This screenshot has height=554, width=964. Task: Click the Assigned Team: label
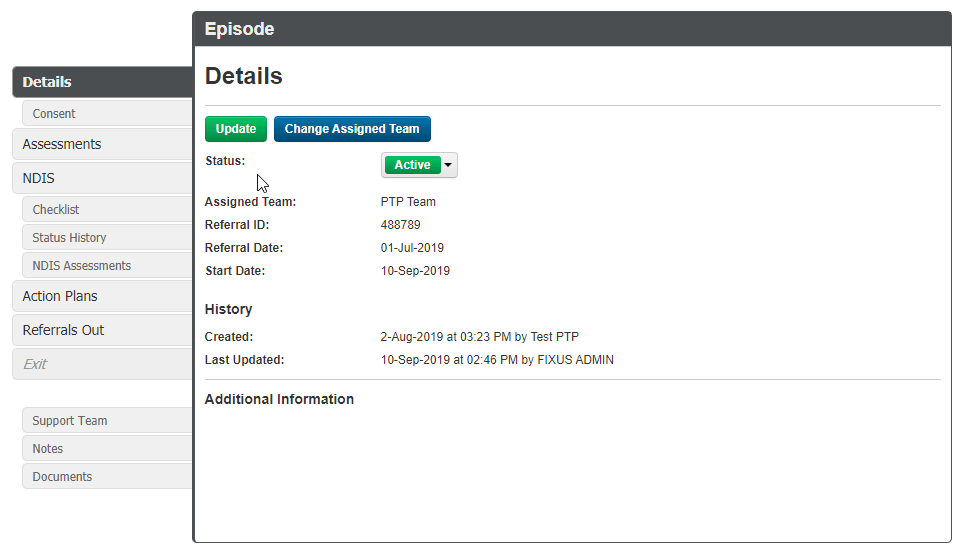coord(250,202)
